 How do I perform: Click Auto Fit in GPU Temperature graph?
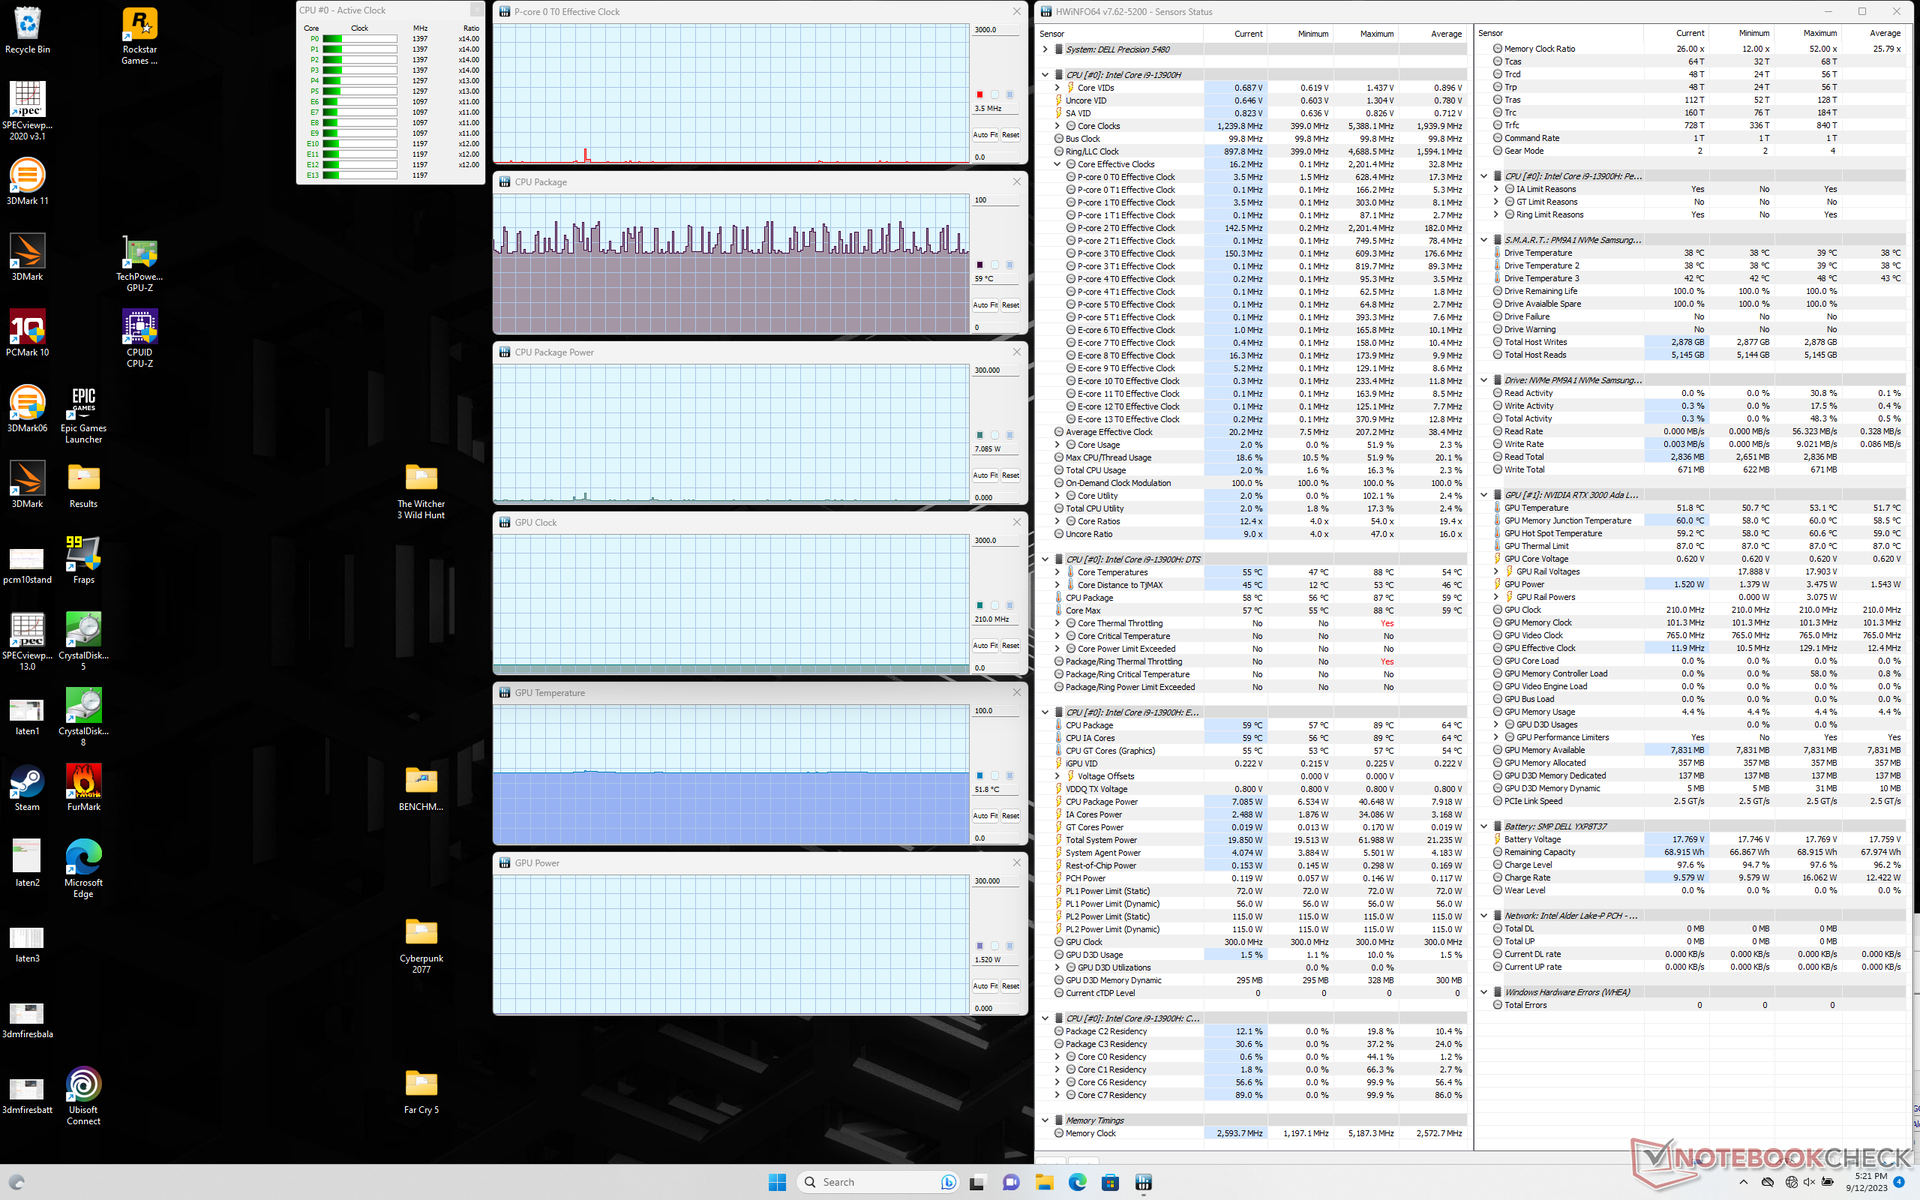click(985, 815)
